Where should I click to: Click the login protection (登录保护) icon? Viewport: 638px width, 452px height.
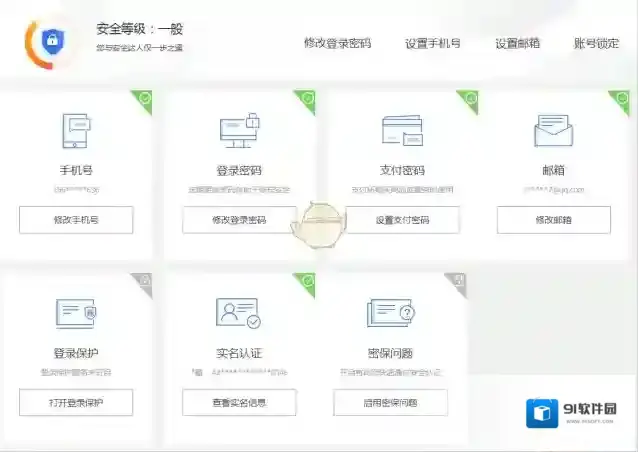click(76, 314)
